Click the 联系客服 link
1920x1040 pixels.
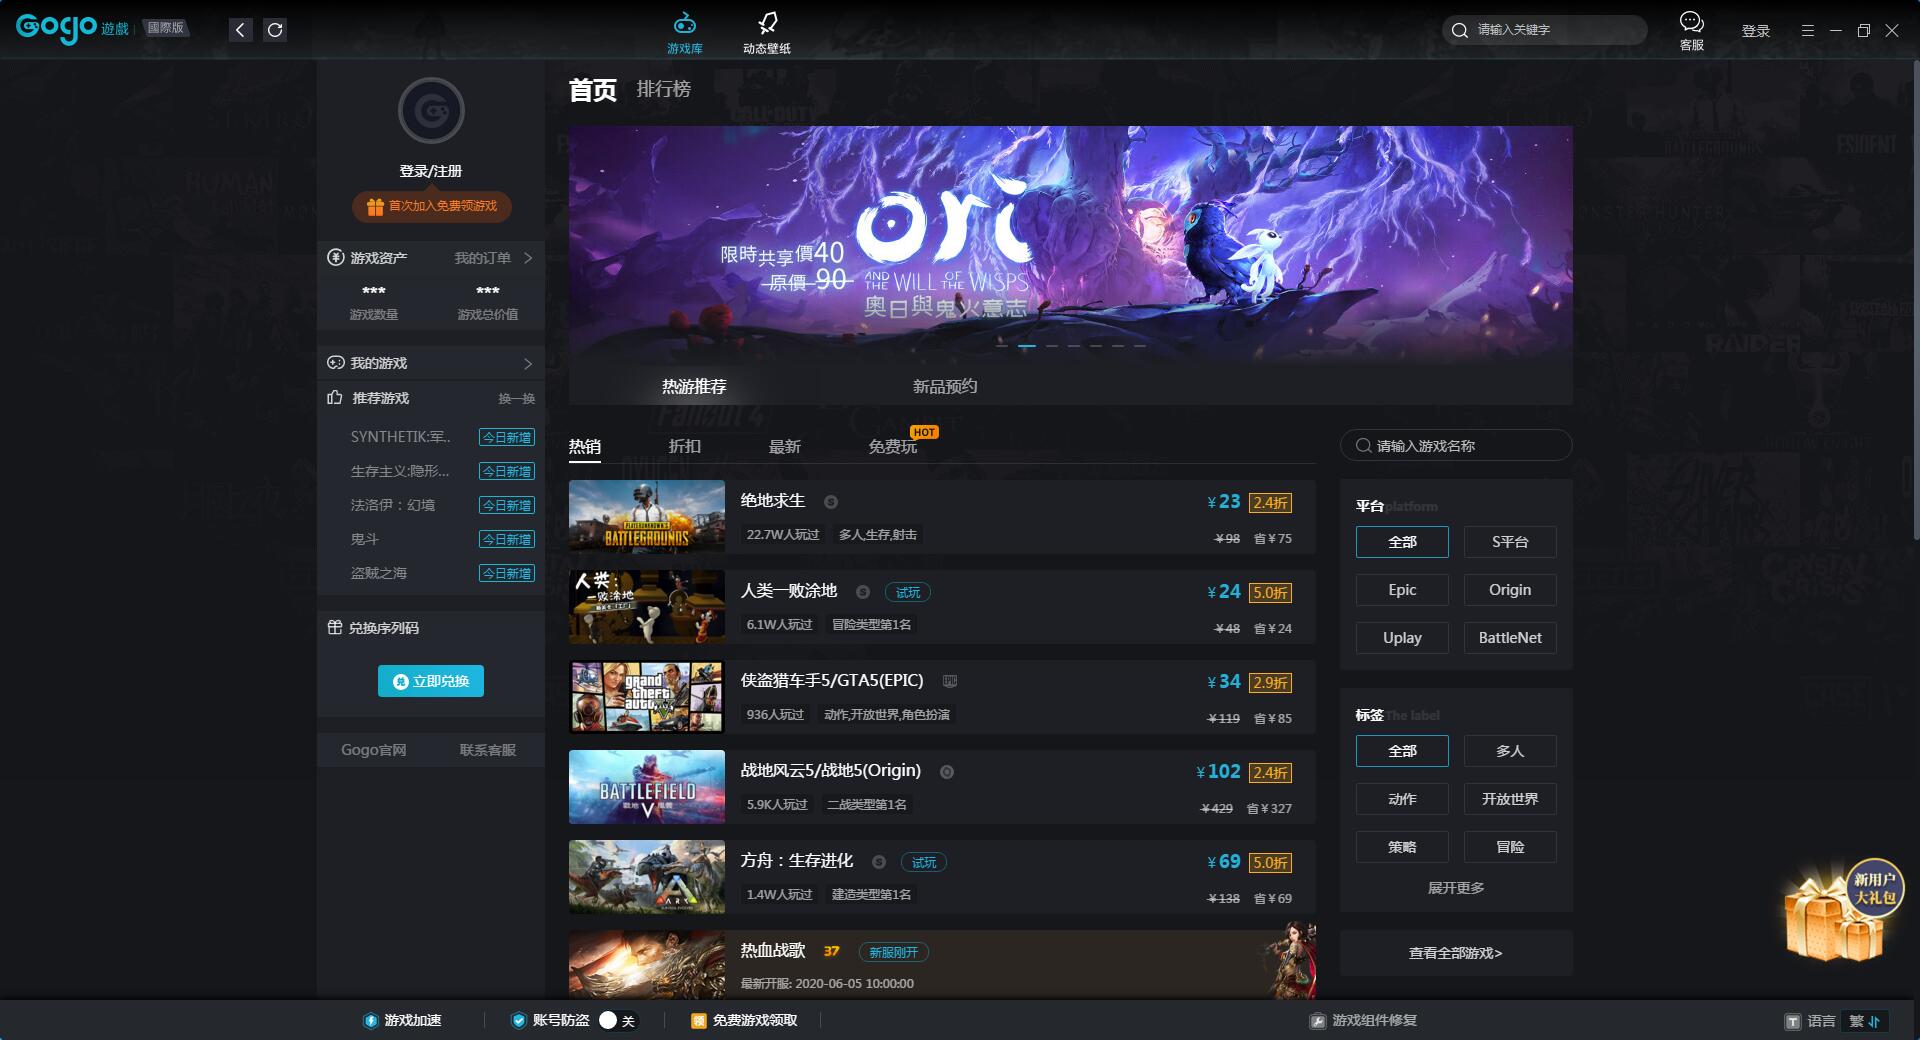488,750
